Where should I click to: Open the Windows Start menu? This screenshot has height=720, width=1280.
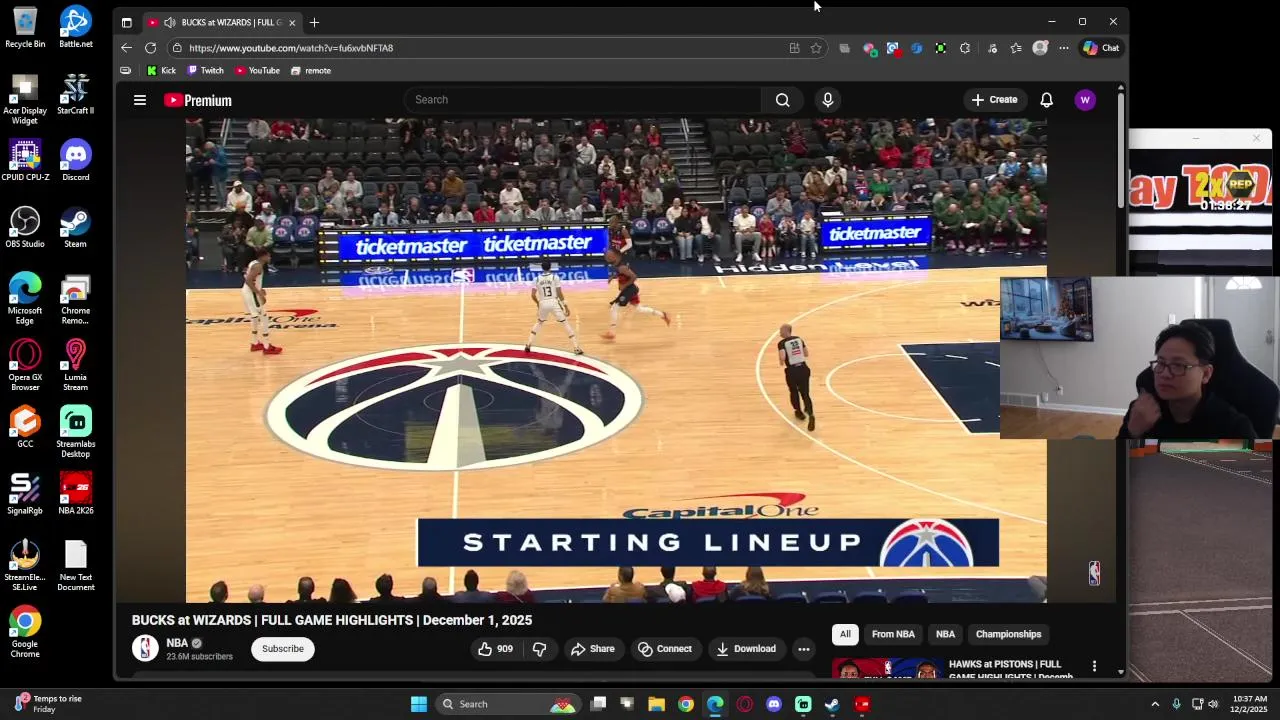pyautogui.click(x=419, y=704)
